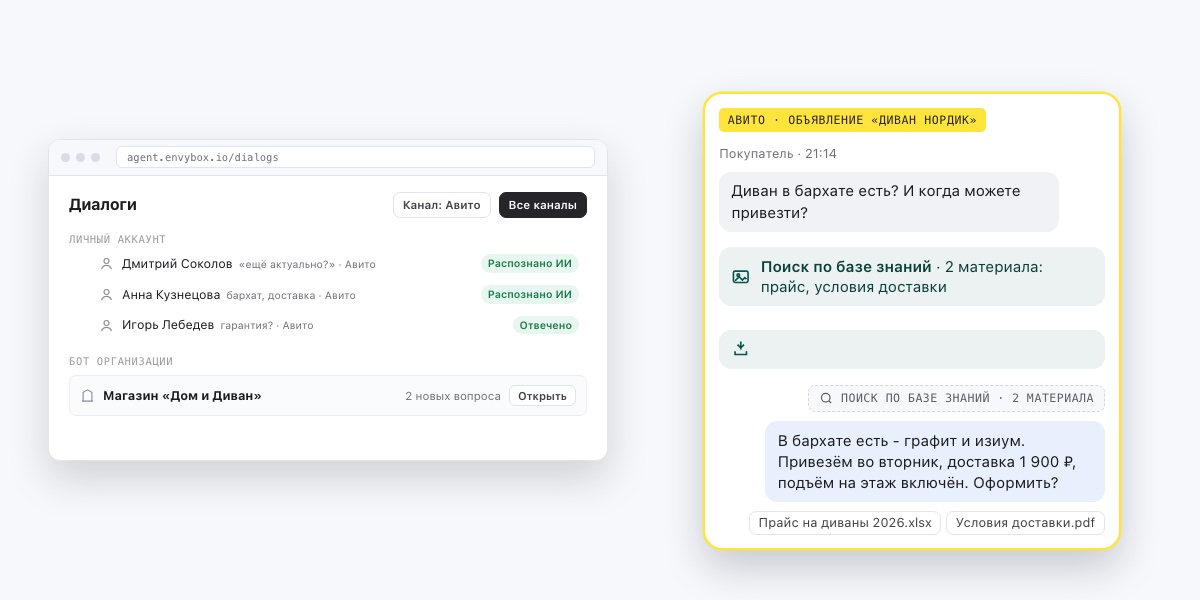Open the Магазин «Дом и Диван» bot

point(543,396)
